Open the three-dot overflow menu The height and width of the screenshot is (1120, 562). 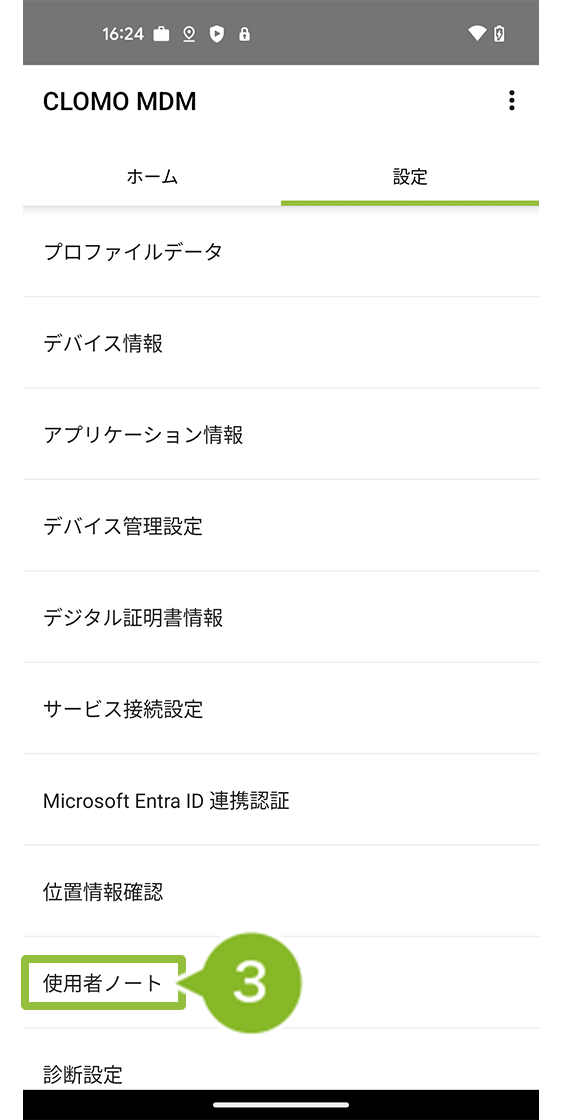[x=511, y=101]
